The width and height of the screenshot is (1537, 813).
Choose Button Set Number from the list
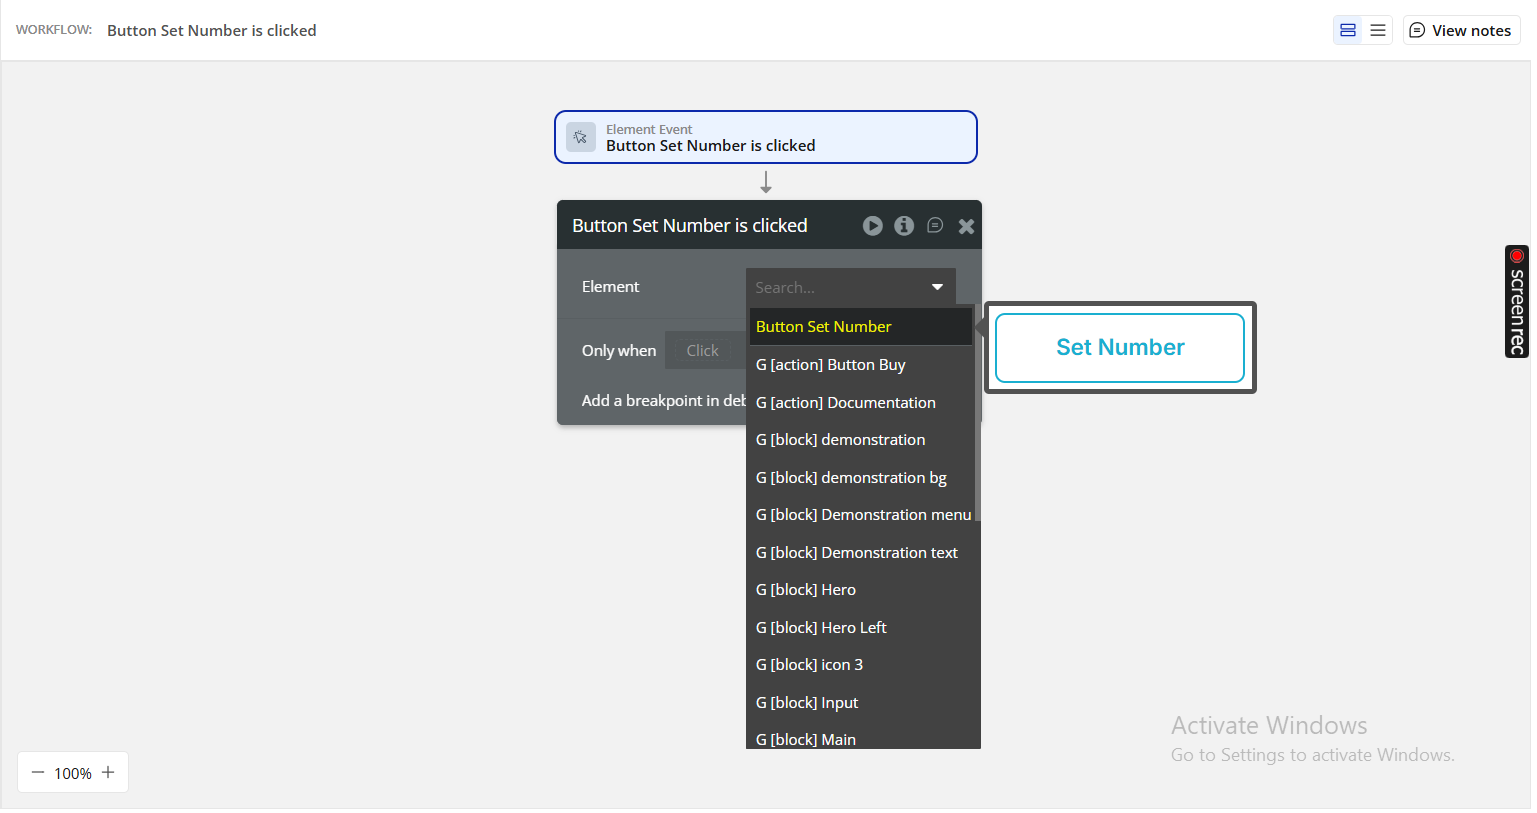pyautogui.click(x=860, y=327)
